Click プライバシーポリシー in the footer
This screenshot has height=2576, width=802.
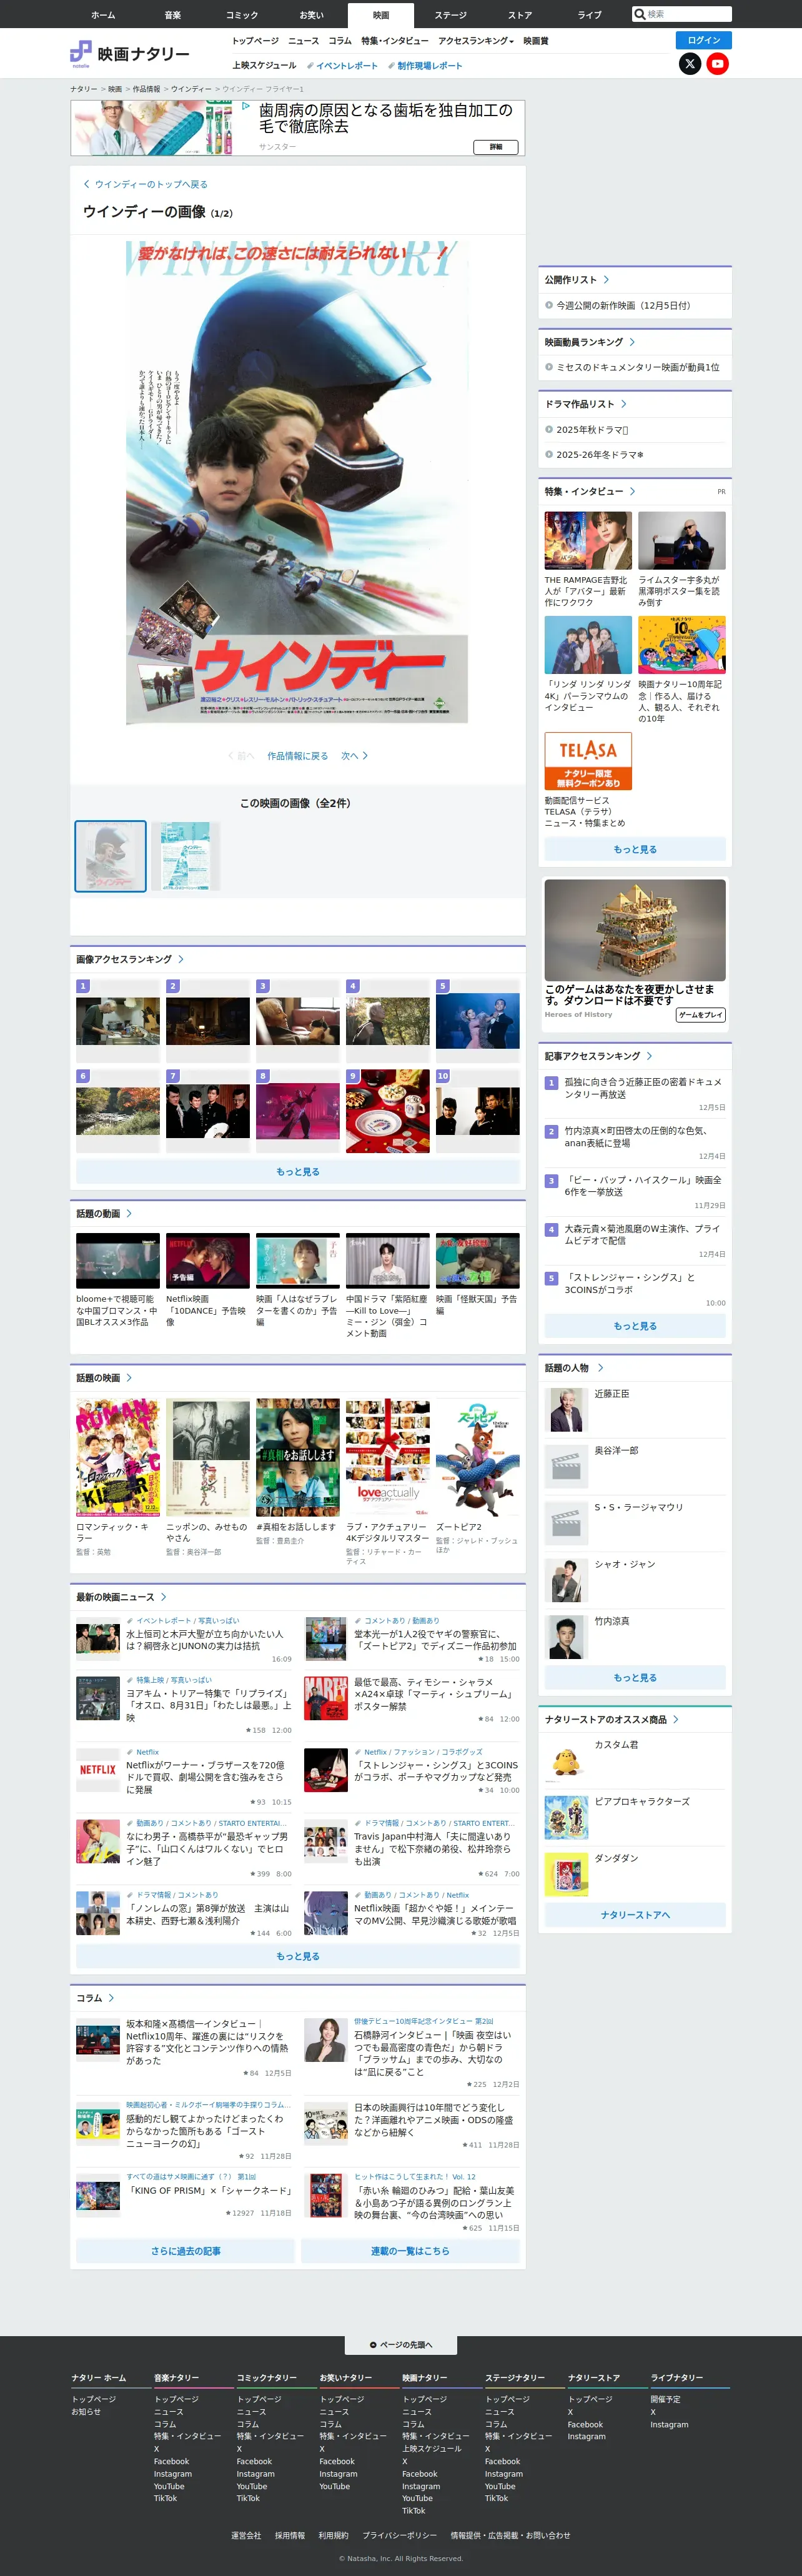pyautogui.click(x=399, y=2535)
